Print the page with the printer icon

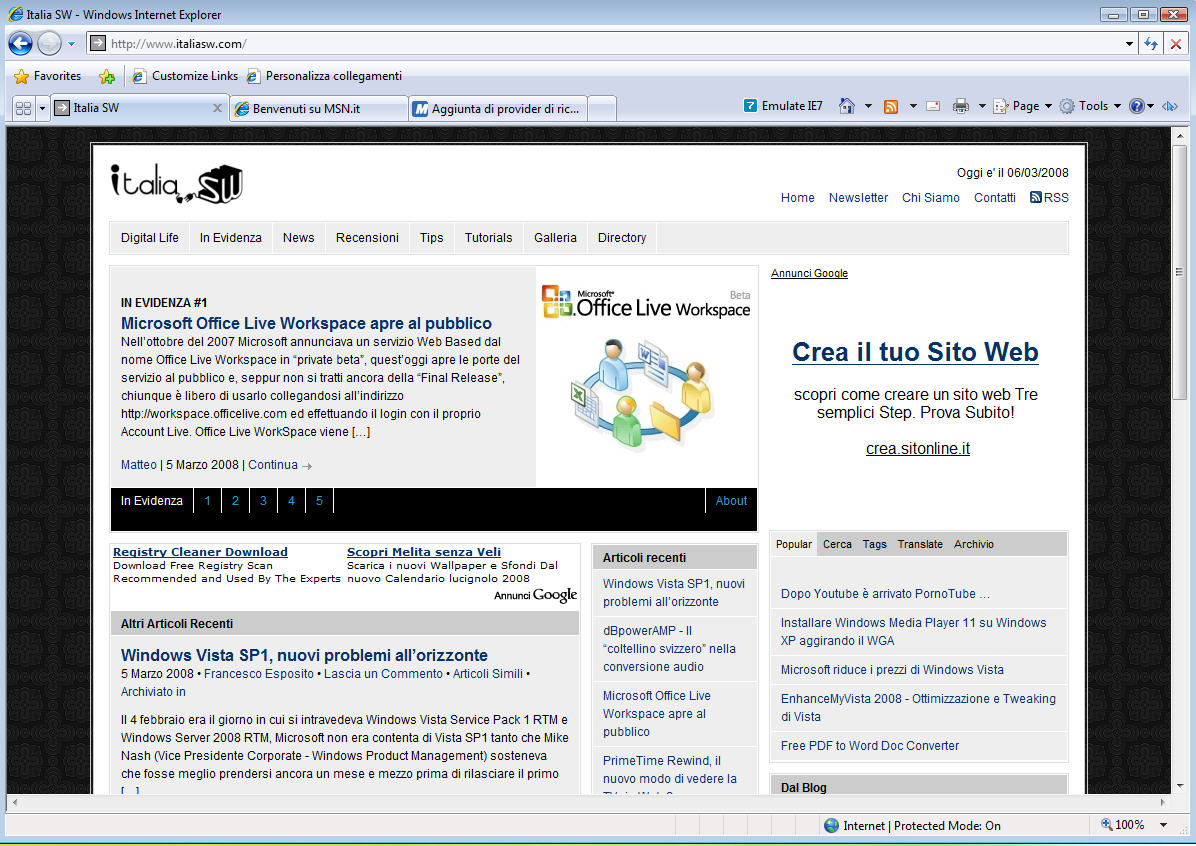[x=960, y=106]
